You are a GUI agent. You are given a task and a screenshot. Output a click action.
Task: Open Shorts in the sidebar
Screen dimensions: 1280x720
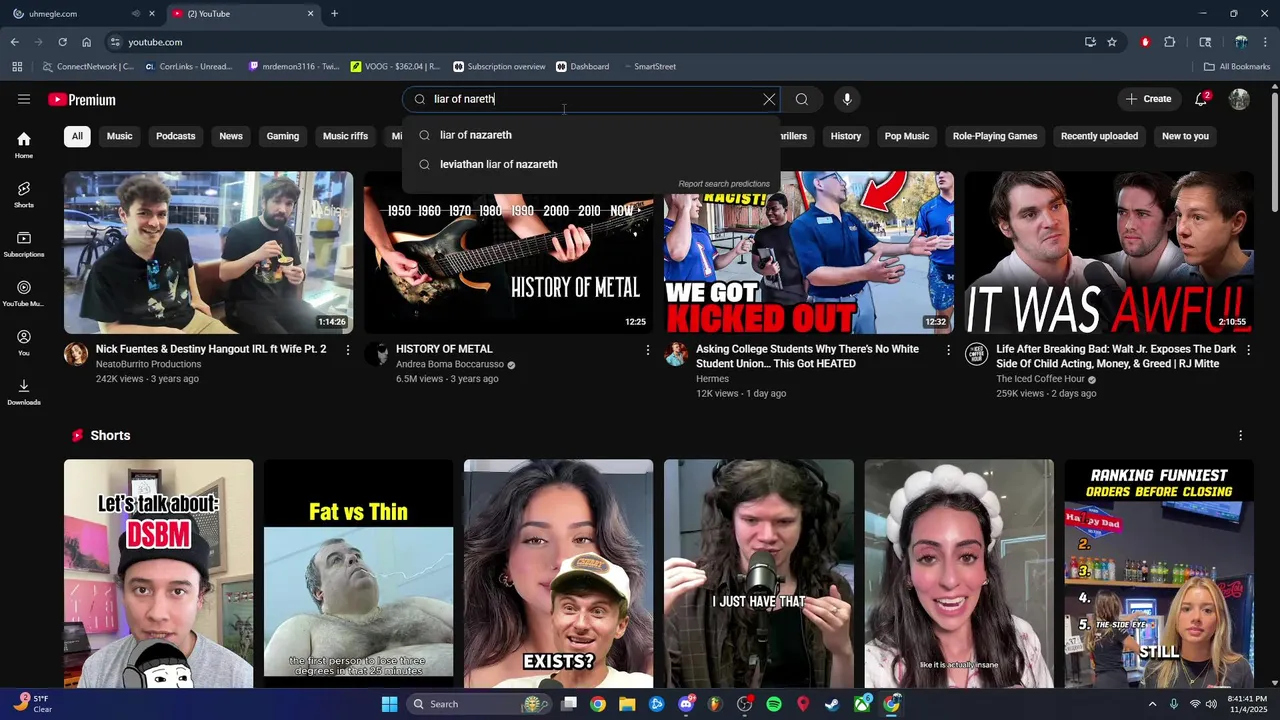(24, 194)
